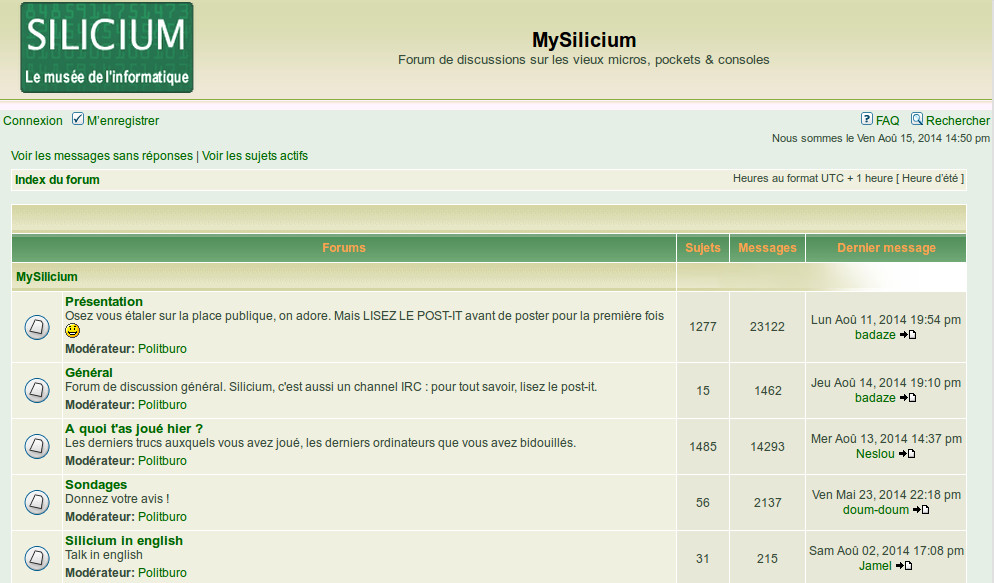The width and height of the screenshot is (994, 583).
Task: Open A quoi t'as joué hier forum
Action: pos(134,429)
